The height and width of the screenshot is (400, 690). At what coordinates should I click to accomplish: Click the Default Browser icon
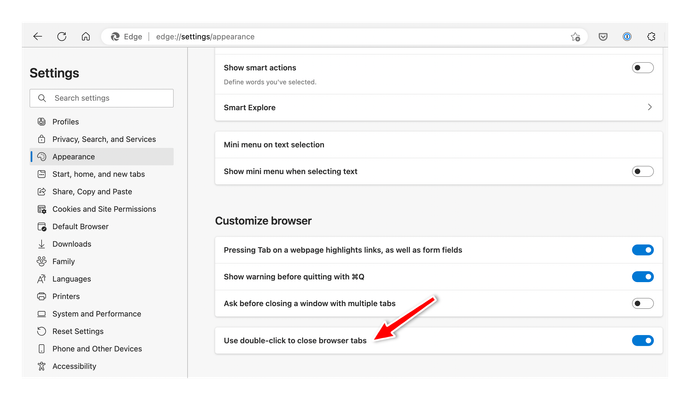[x=42, y=227]
